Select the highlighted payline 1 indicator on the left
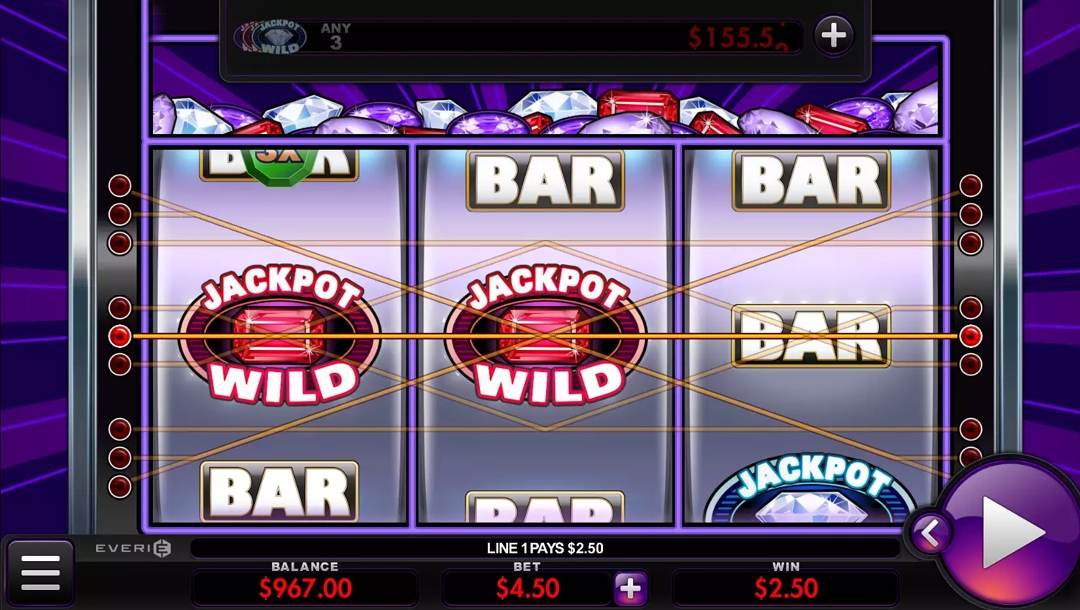Image resolution: width=1080 pixels, height=610 pixels. [x=120, y=336]
